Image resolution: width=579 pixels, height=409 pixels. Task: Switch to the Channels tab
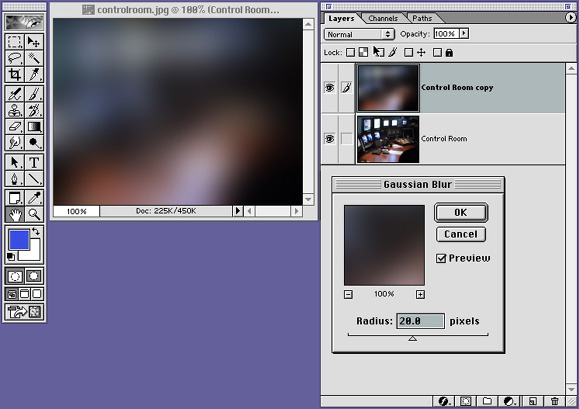[x=383, y=18]
